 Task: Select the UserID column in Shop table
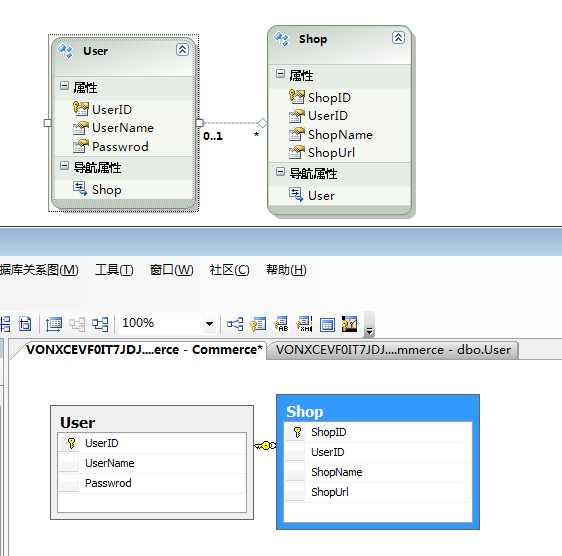pos(328,452)
